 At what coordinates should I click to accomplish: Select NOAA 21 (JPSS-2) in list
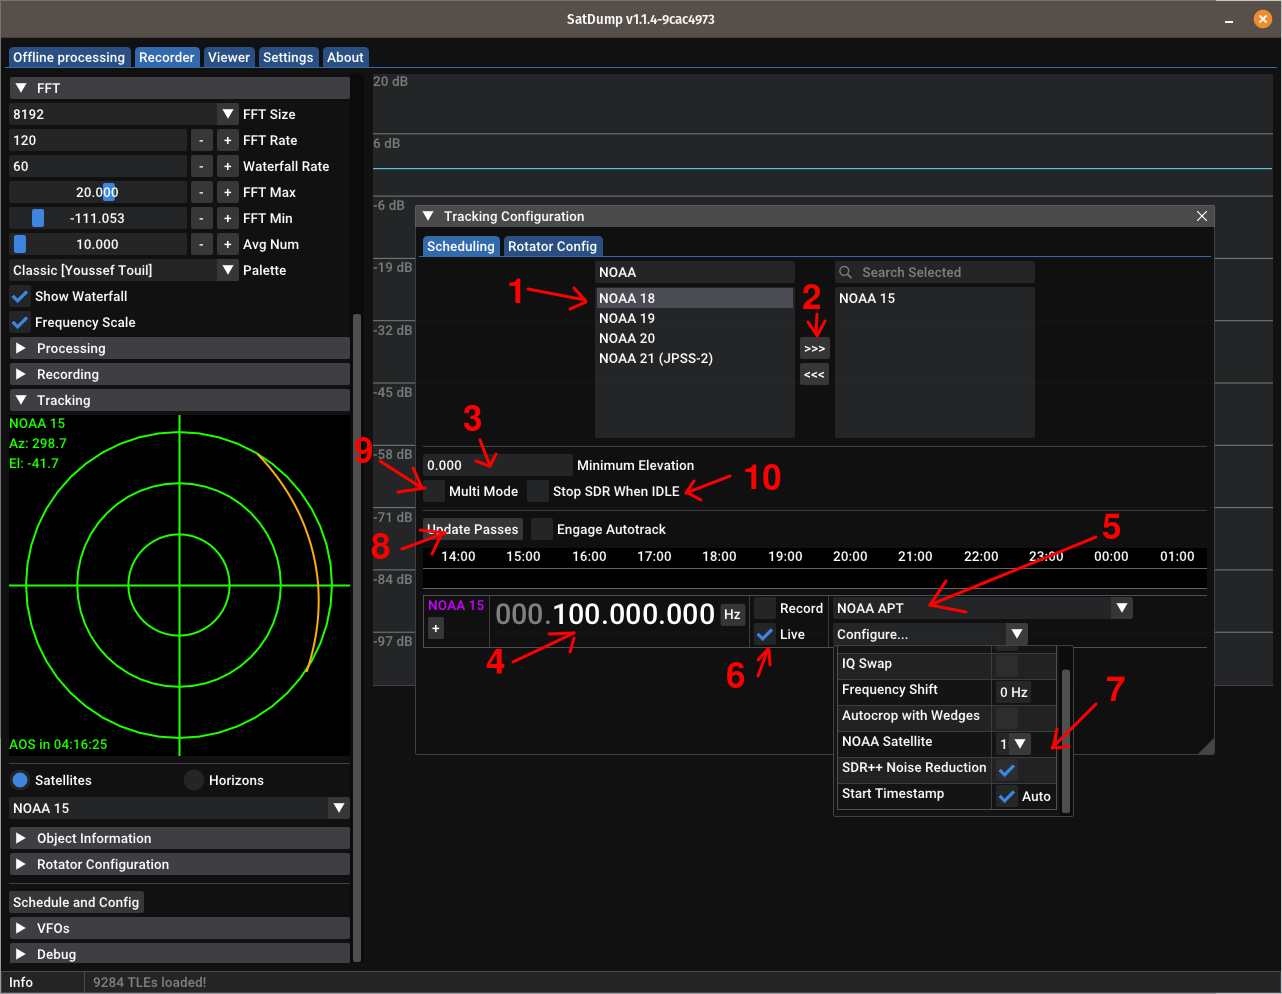click(694, 358)
